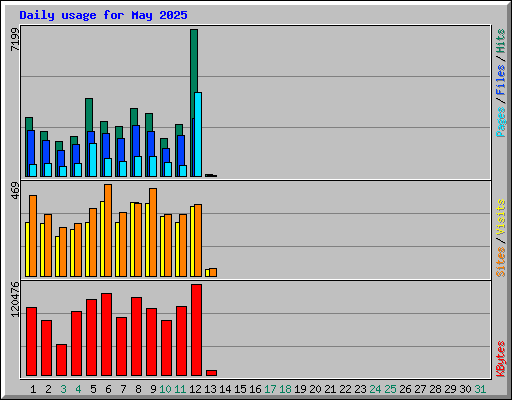Click the green x-axis day label 4
The height and width of the screenshot is (400, 512).
[x=78, y=389]
